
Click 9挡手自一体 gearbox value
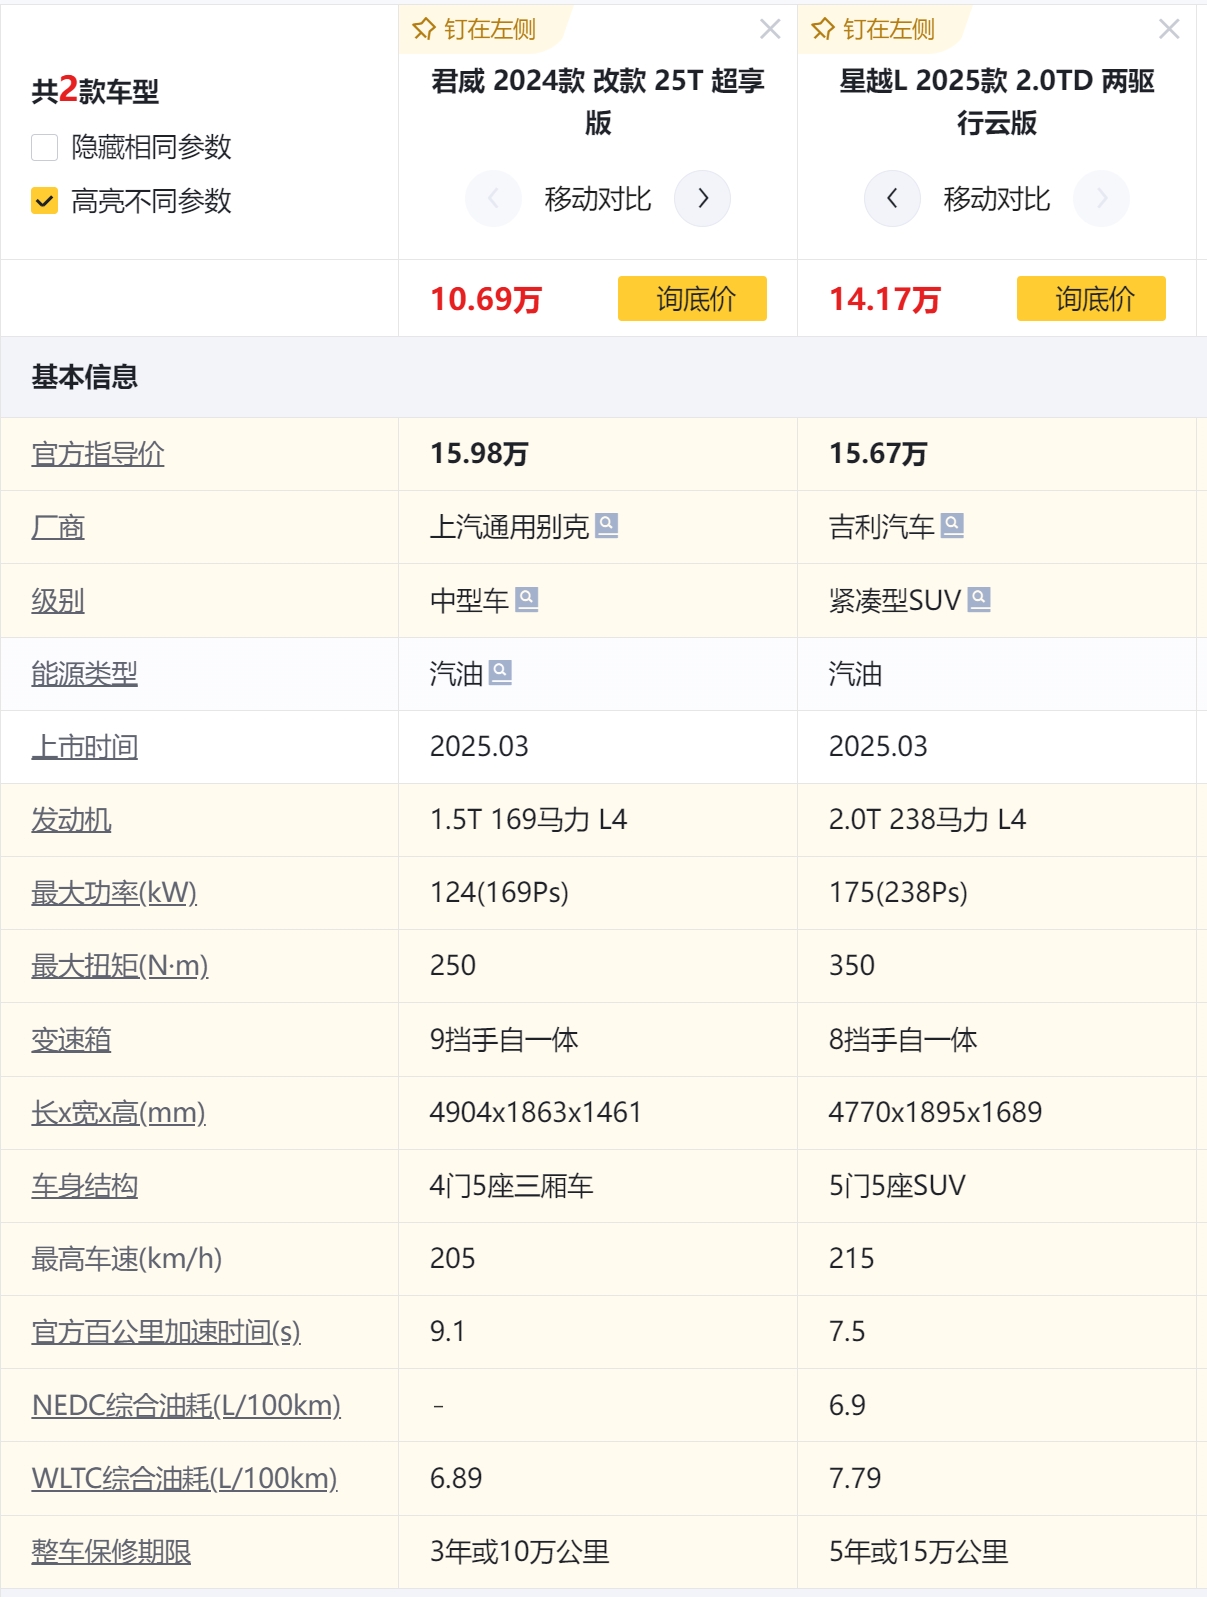click(x=504, y=1040)
